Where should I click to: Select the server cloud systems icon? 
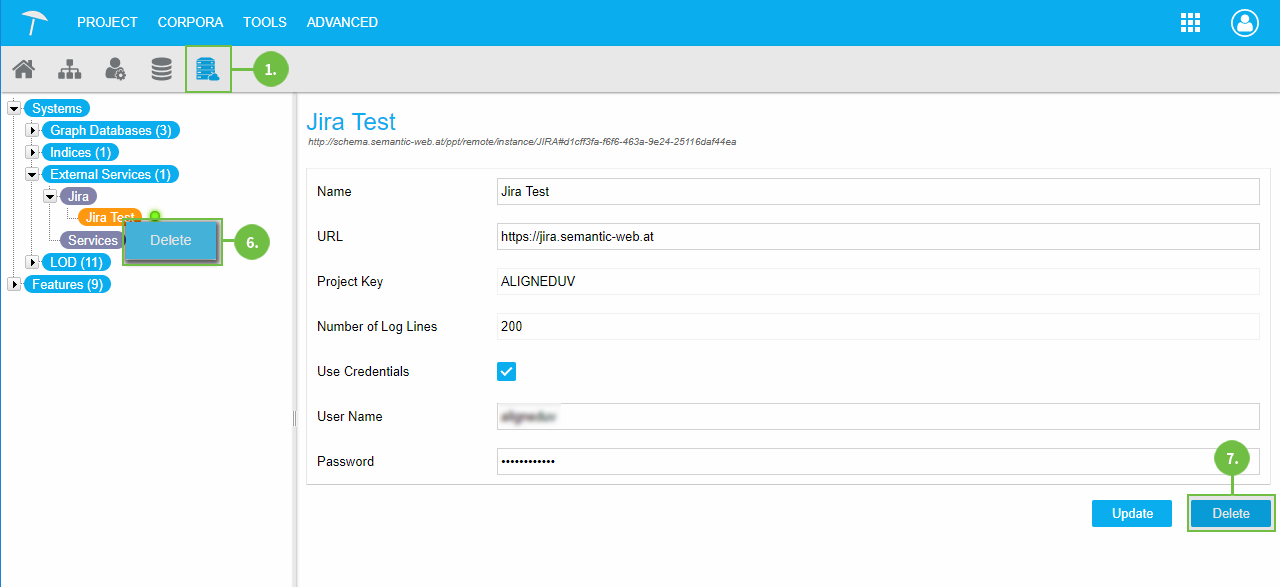click(x=207, y=69)
